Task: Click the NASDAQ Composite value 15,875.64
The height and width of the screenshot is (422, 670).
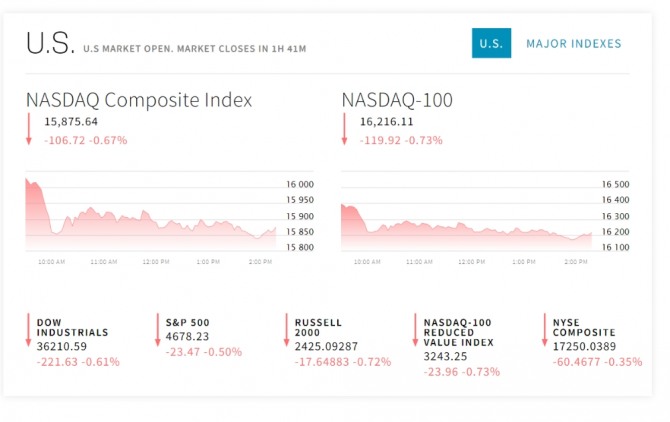Action: tap(71, 122)
